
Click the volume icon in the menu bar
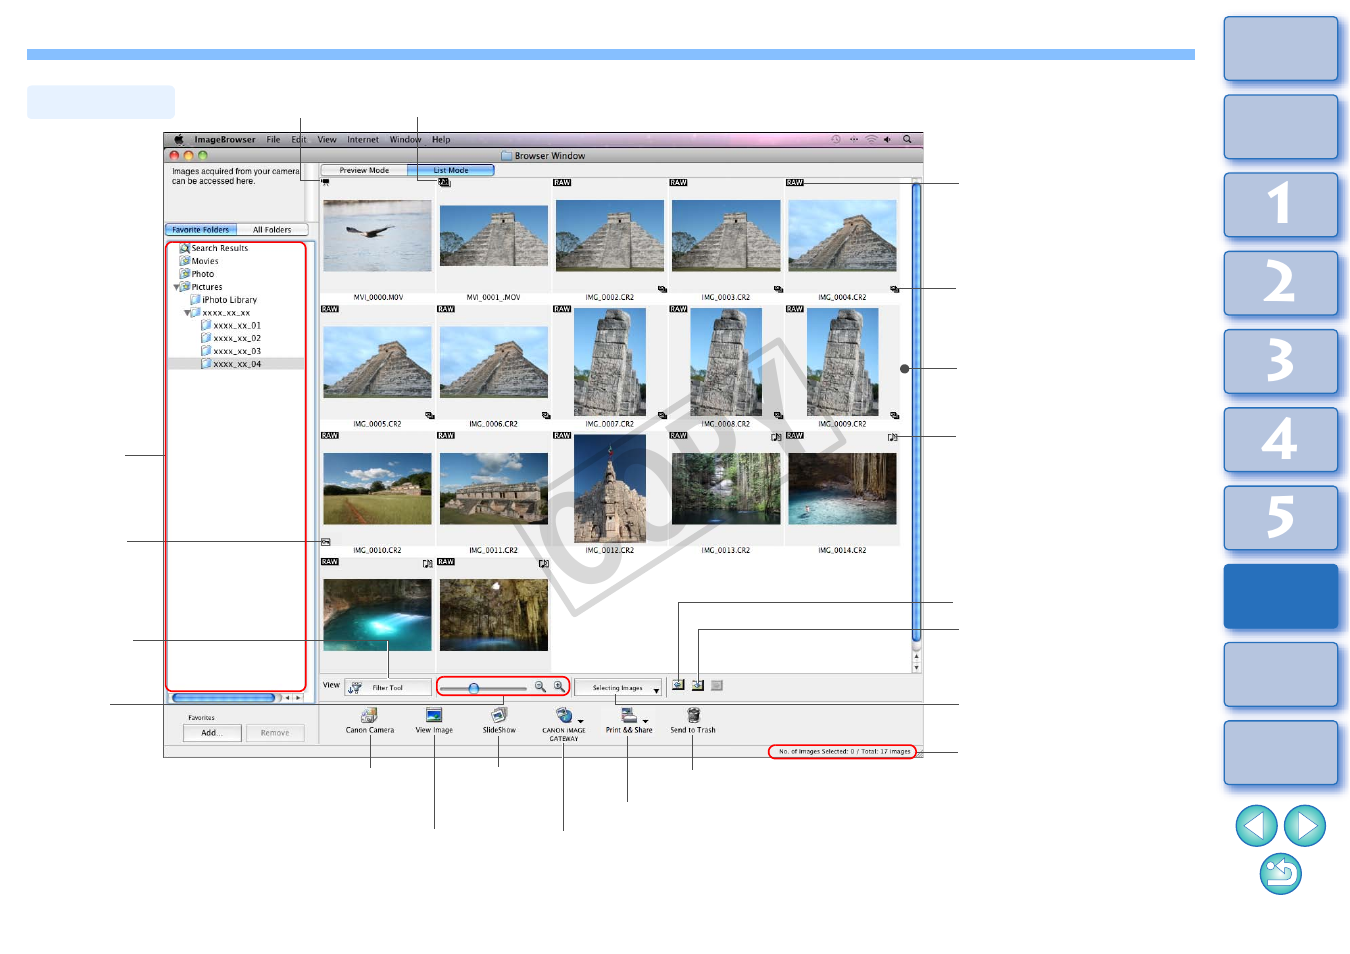pos(887,140)
